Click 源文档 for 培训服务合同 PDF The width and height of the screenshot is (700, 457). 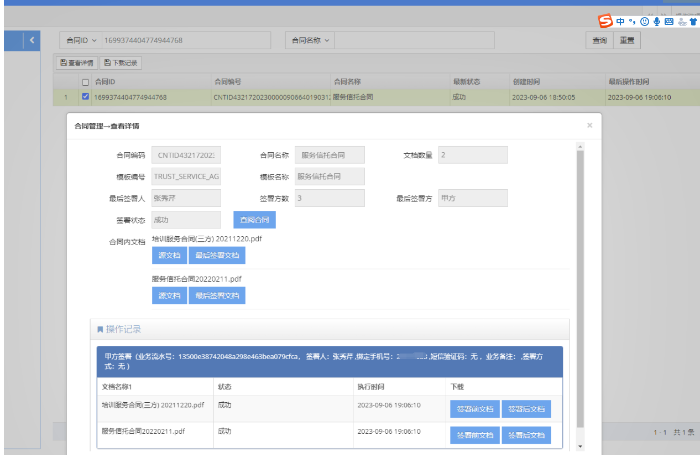pos(168,256)
